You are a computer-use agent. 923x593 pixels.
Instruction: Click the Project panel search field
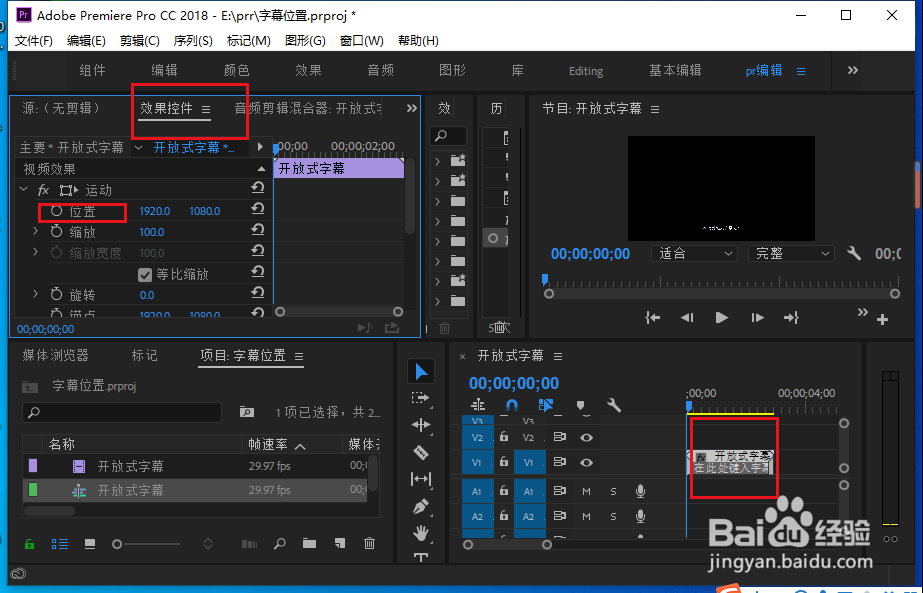(x=122, y=412)
